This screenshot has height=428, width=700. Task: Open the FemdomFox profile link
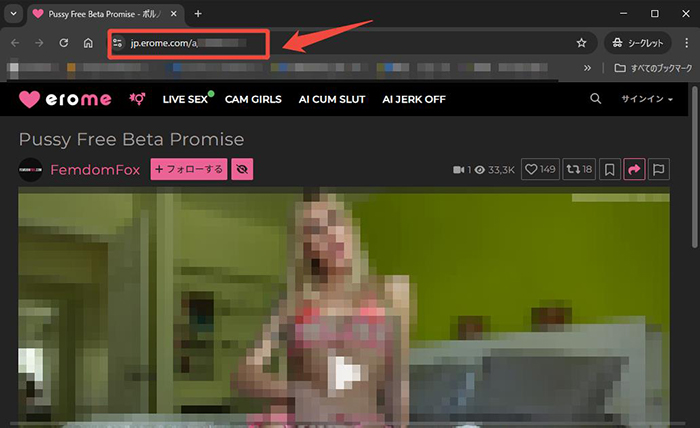tap(97, 170)
